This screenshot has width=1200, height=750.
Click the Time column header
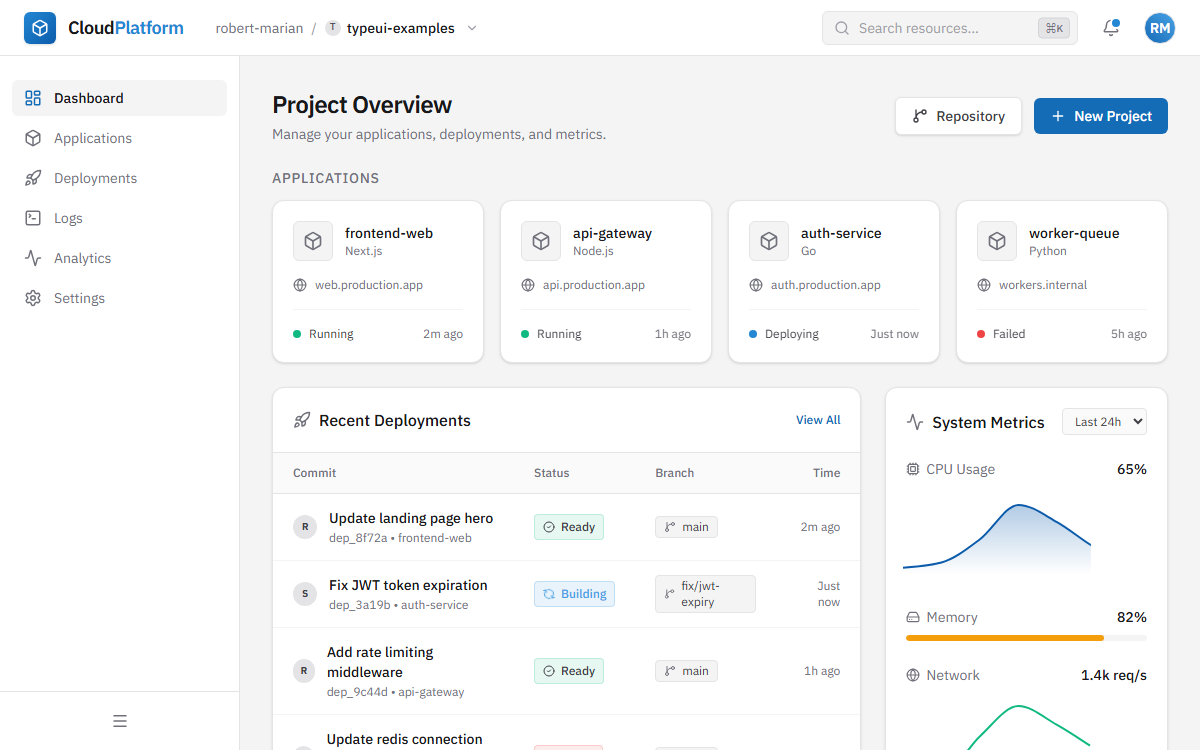click(827, 473)
